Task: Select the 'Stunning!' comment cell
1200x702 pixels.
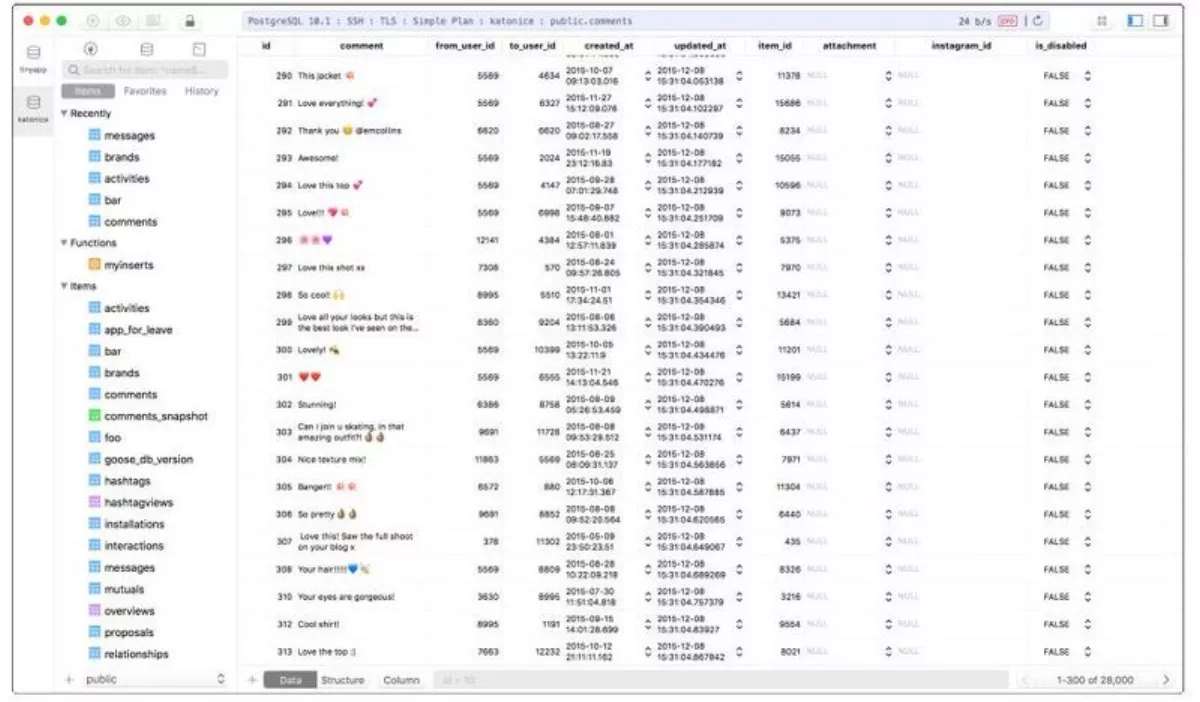Action: tap(318, 405)
